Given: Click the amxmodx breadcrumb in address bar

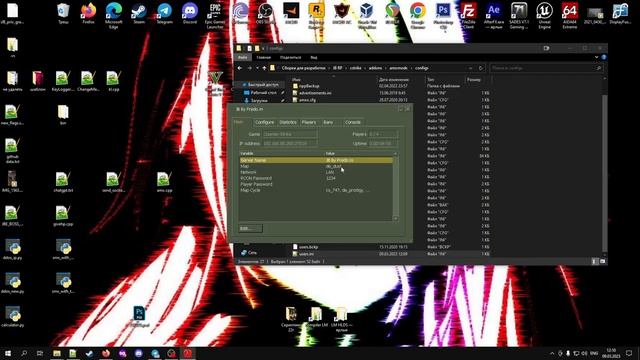Looking at the screenshot, I should pos(398,68).
